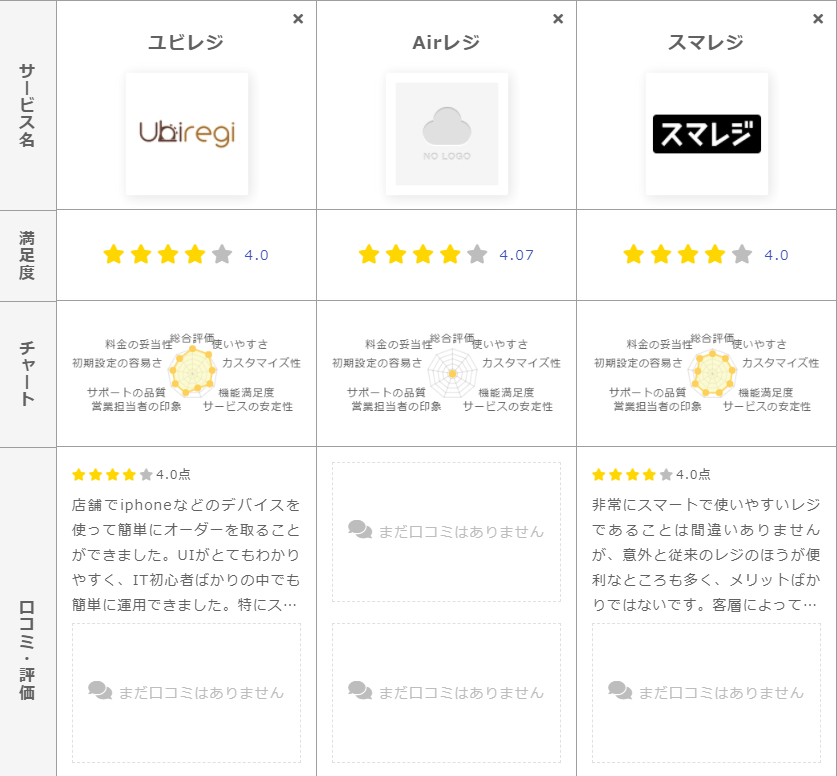Screen dimensions: 837x776
Task: Open the Airレジ service title link
Action: (x=446, y=43)
